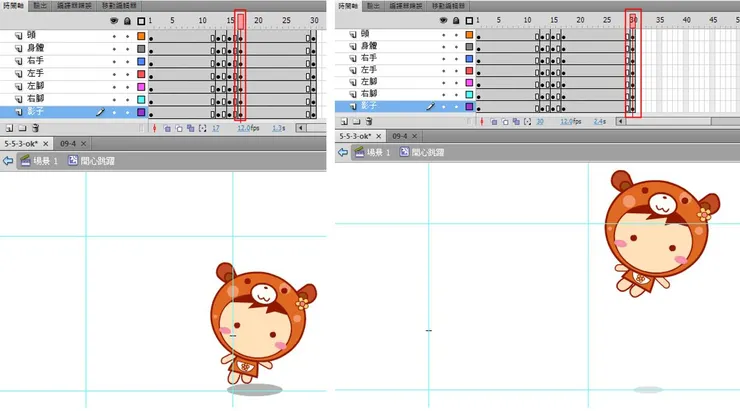Image resolution: width=740 pixels, height=411 pixels.
Task: Lock the 右手 layer in frame-17 timeline
Action: (x=127, y=61)
